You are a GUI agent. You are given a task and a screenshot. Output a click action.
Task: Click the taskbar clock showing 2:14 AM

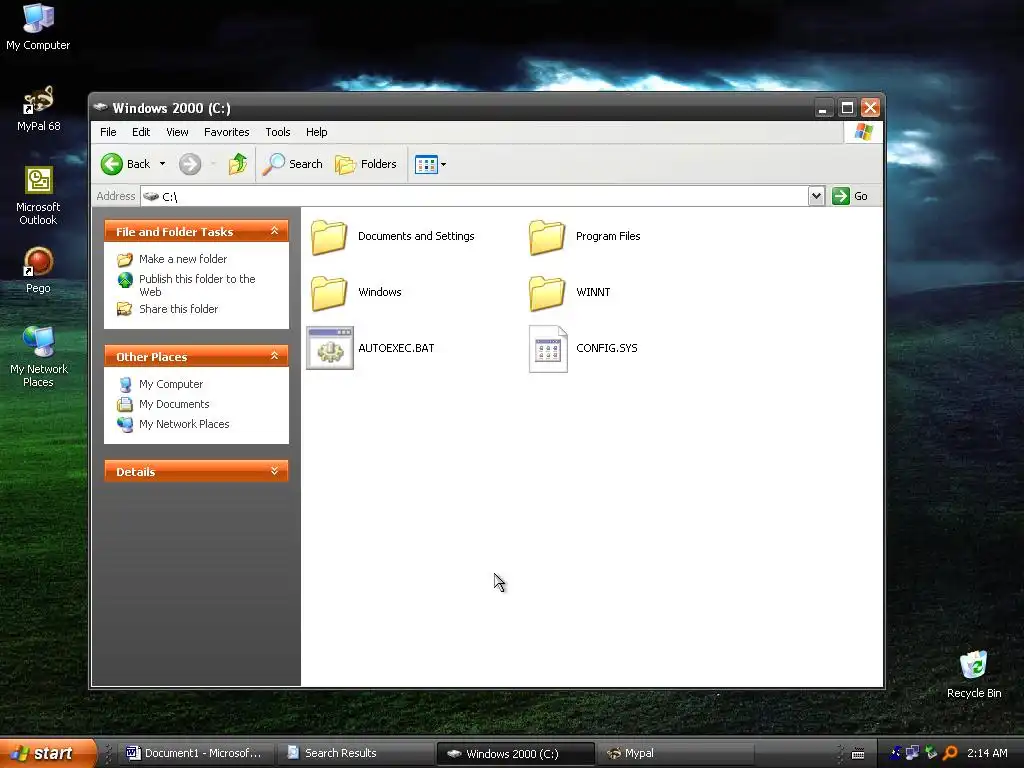coord(987,753)
